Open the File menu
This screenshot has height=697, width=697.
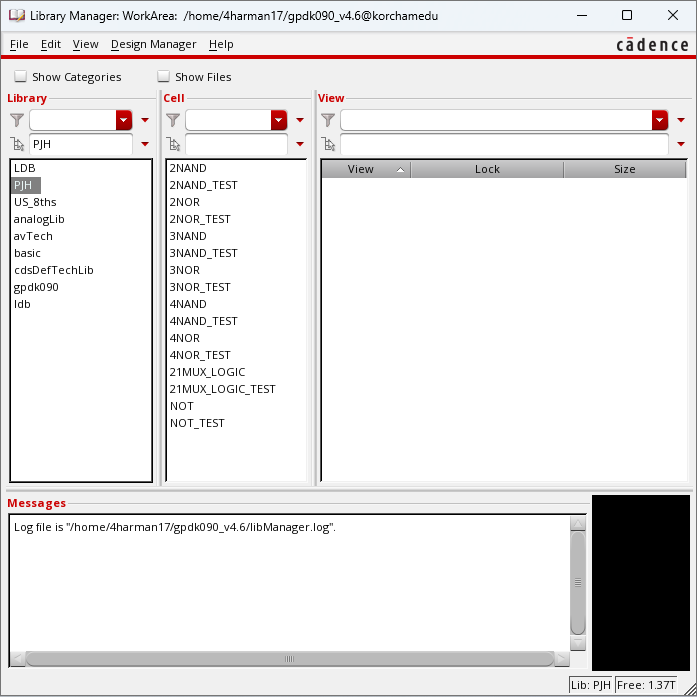(19, 44)
